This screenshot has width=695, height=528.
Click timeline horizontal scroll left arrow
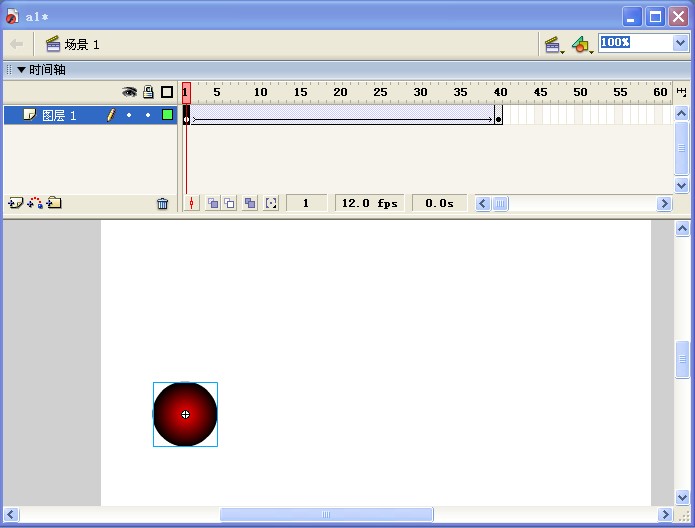[x=483, y=203]
